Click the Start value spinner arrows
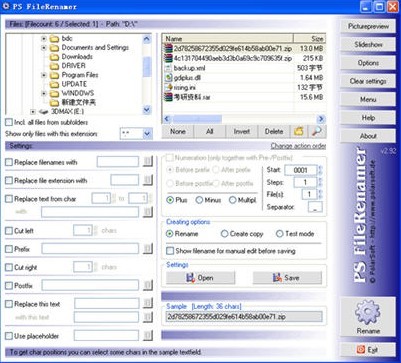401x363 pixels. (x=320, y=170)
